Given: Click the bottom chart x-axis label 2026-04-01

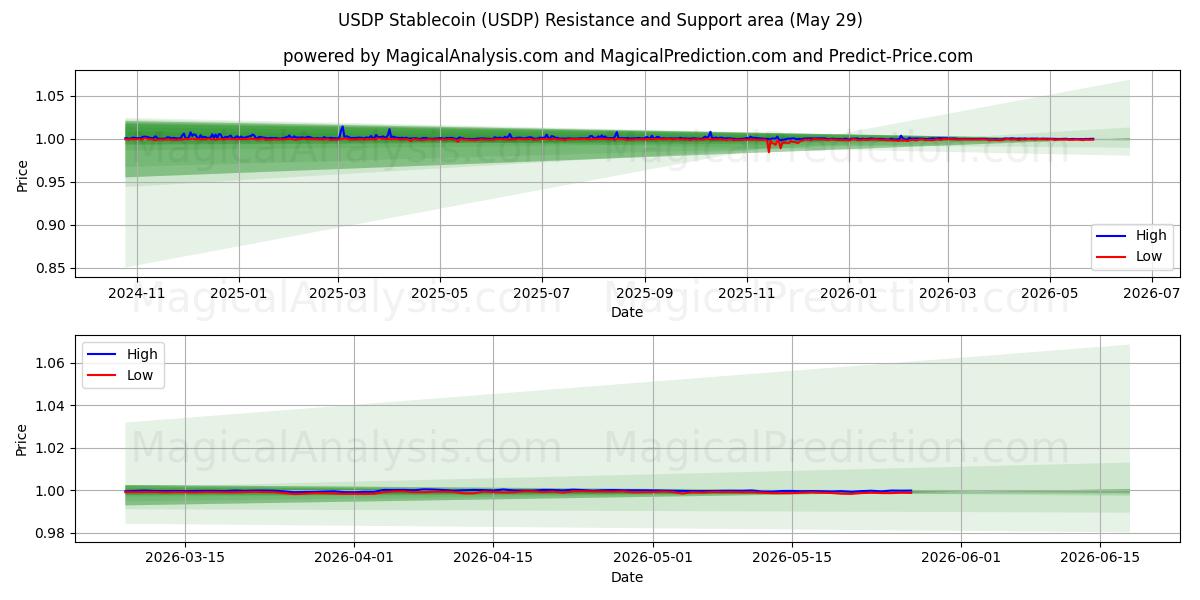Looking at the screenshot, I should (355, 559).
